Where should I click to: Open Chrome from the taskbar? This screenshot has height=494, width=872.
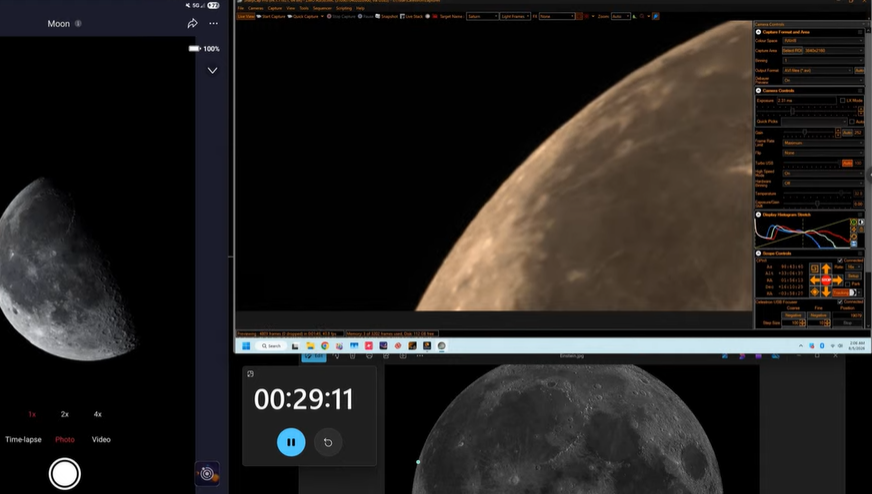coord(325,345)
